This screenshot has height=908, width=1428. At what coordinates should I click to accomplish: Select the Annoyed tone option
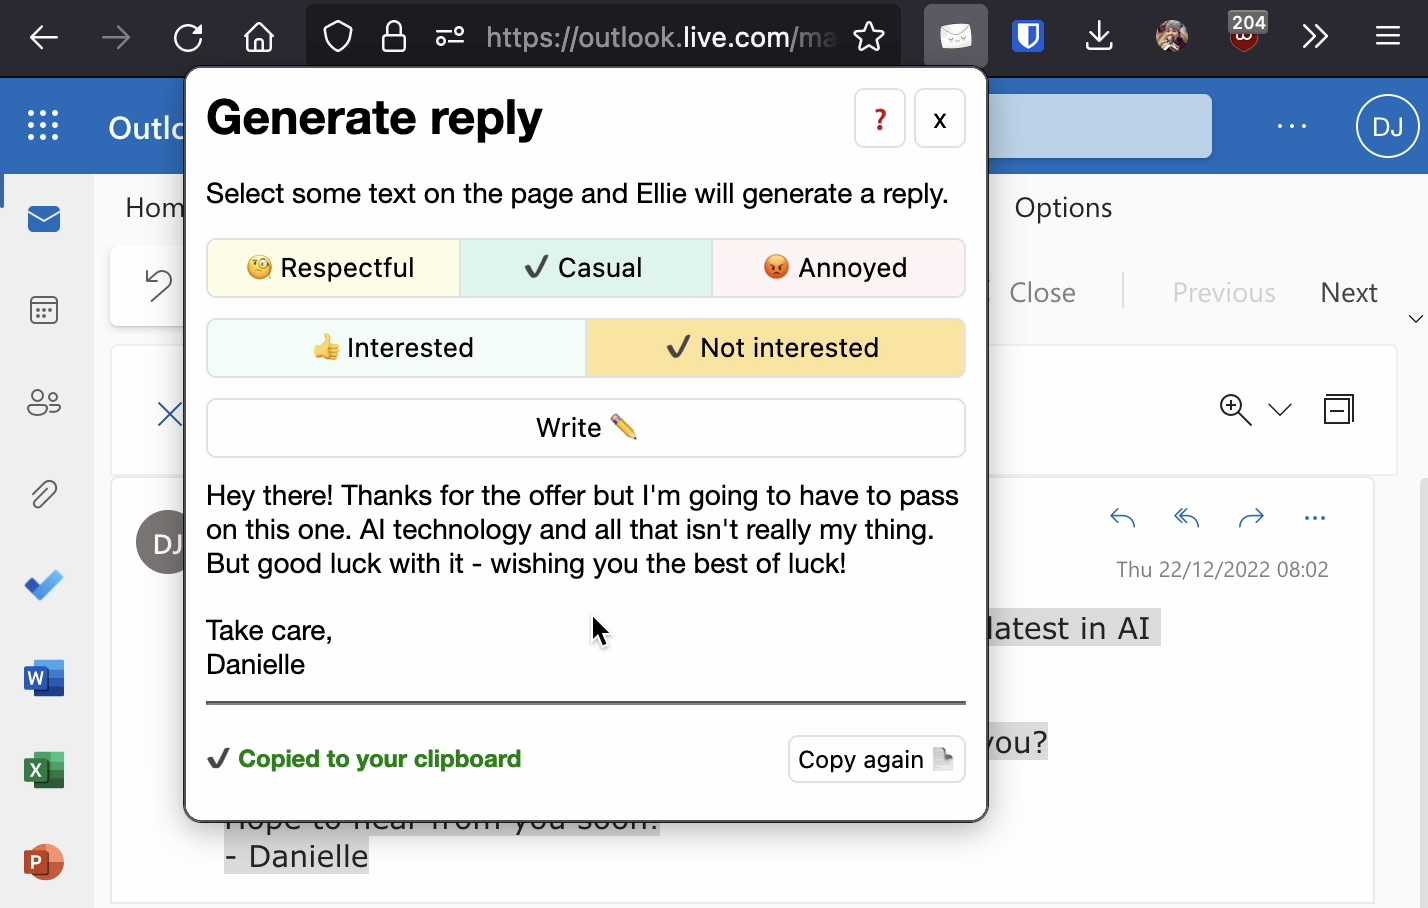point(838,268)
